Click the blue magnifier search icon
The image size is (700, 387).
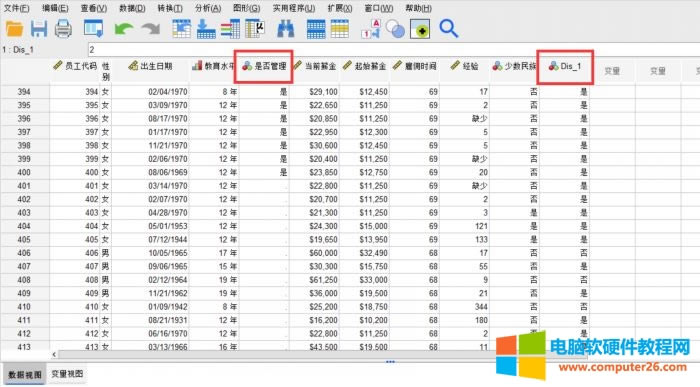pos(448,29)
